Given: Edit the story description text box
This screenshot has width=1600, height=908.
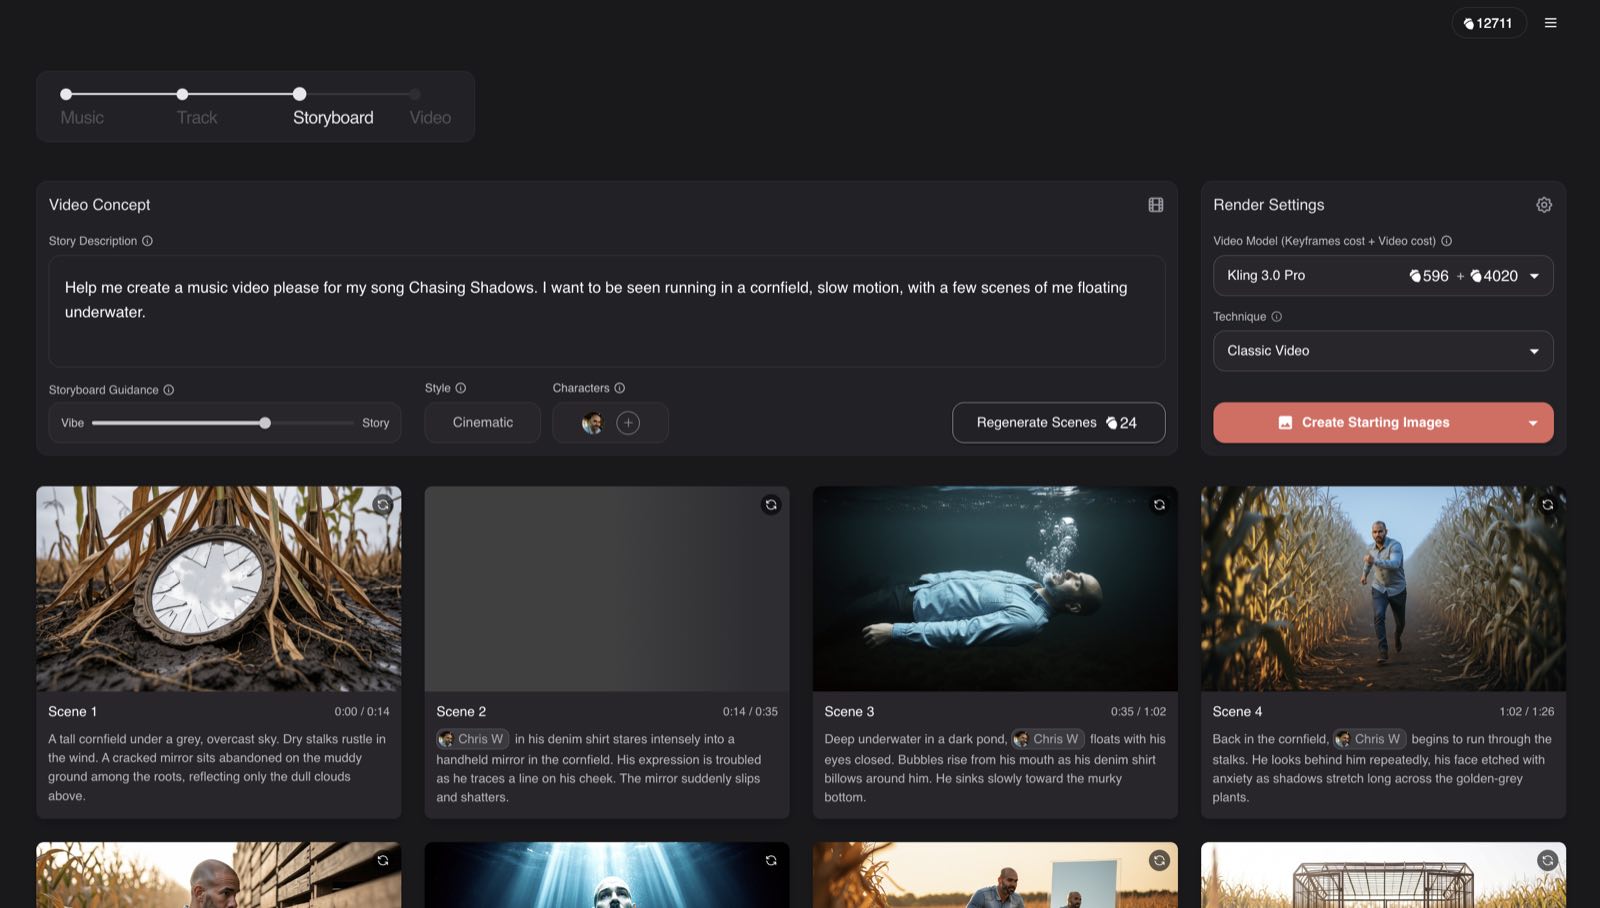Looking at the screenshot, I should pyautogui.click(x=607, y=311).
